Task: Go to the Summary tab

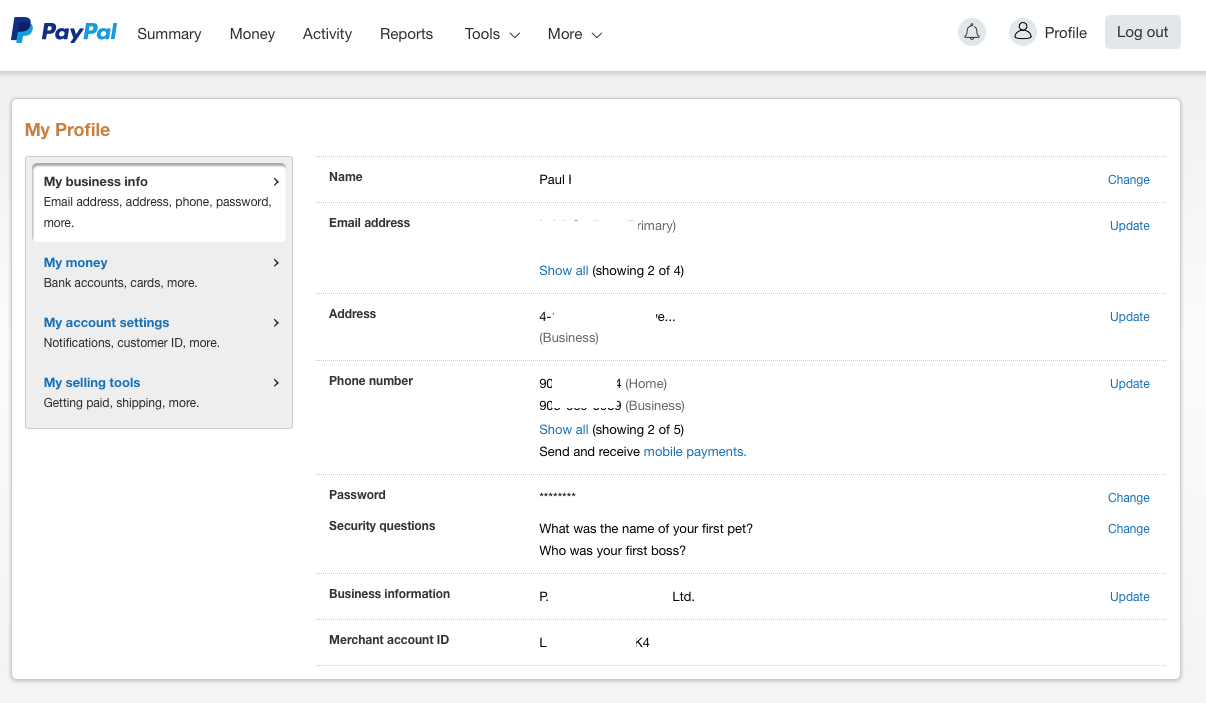Action: click(169, 34)
